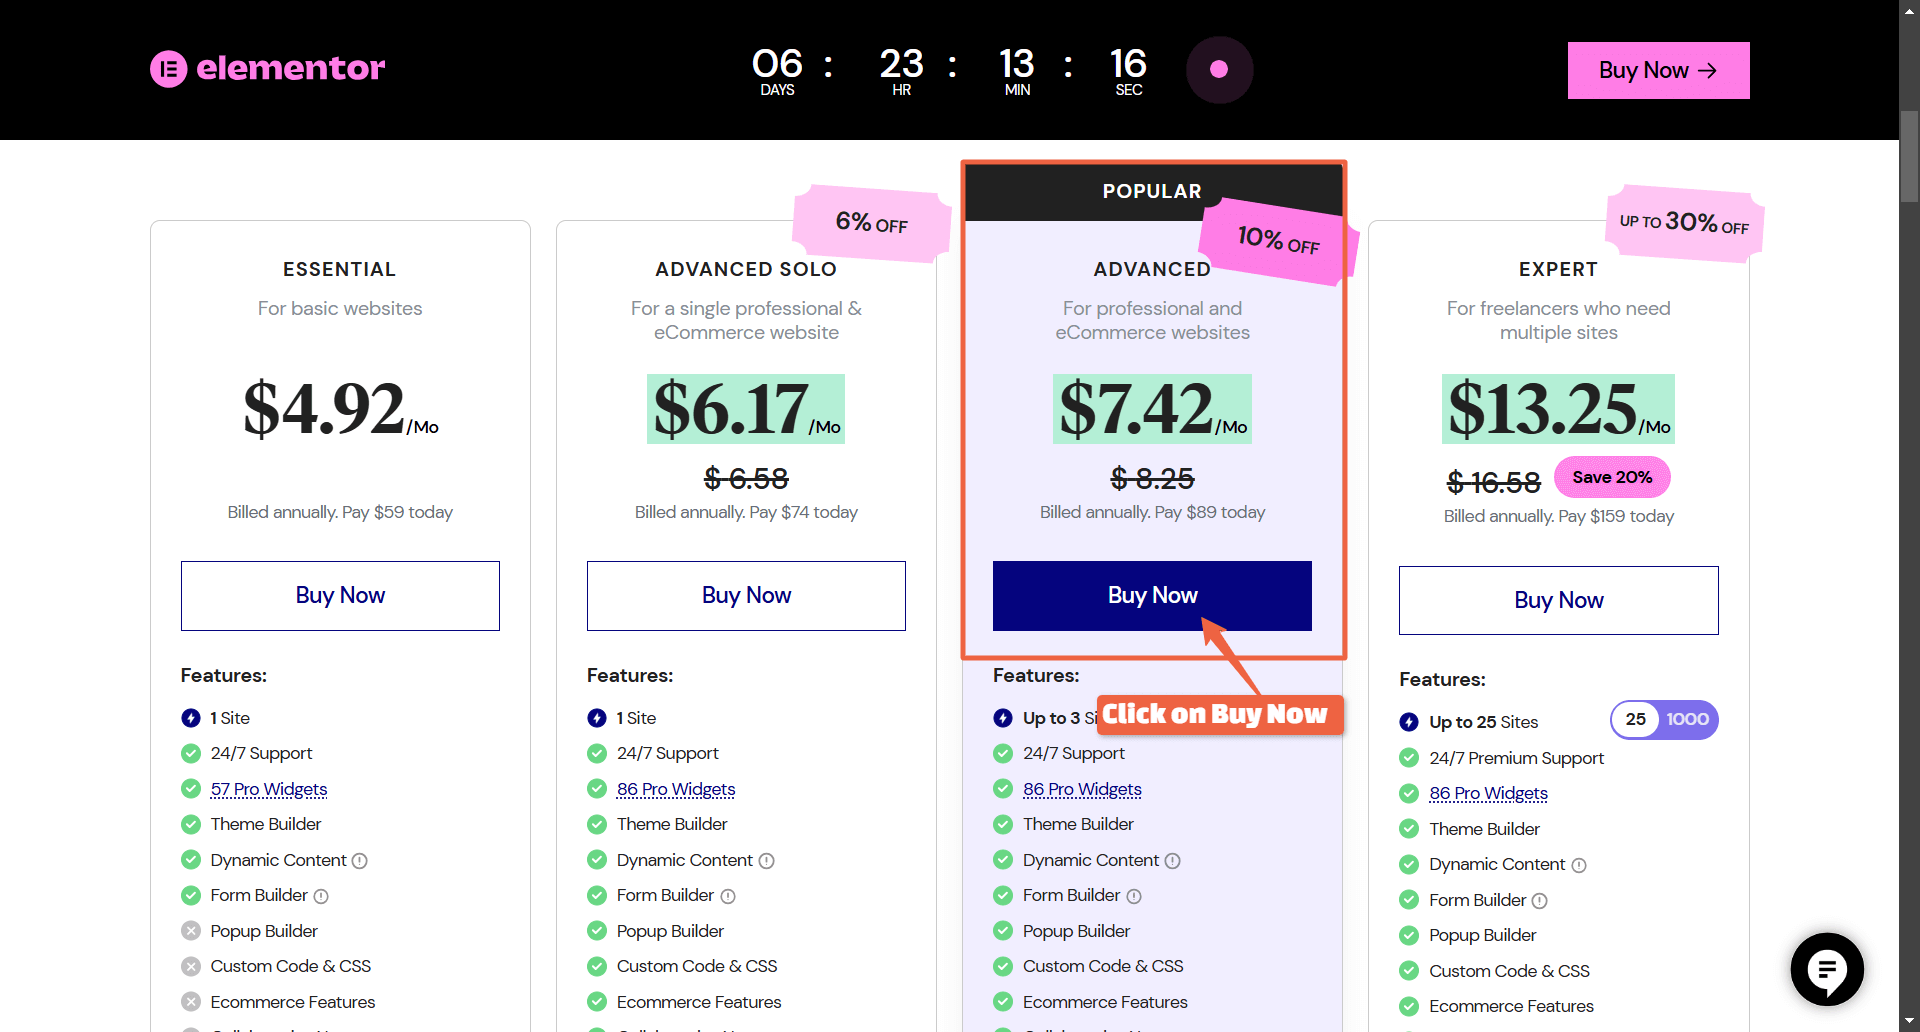The height and width of the screenshot is (1032, 1920).
Task: Click the info icon beside Form Builder in Expert
Action: pos(1538,900)
